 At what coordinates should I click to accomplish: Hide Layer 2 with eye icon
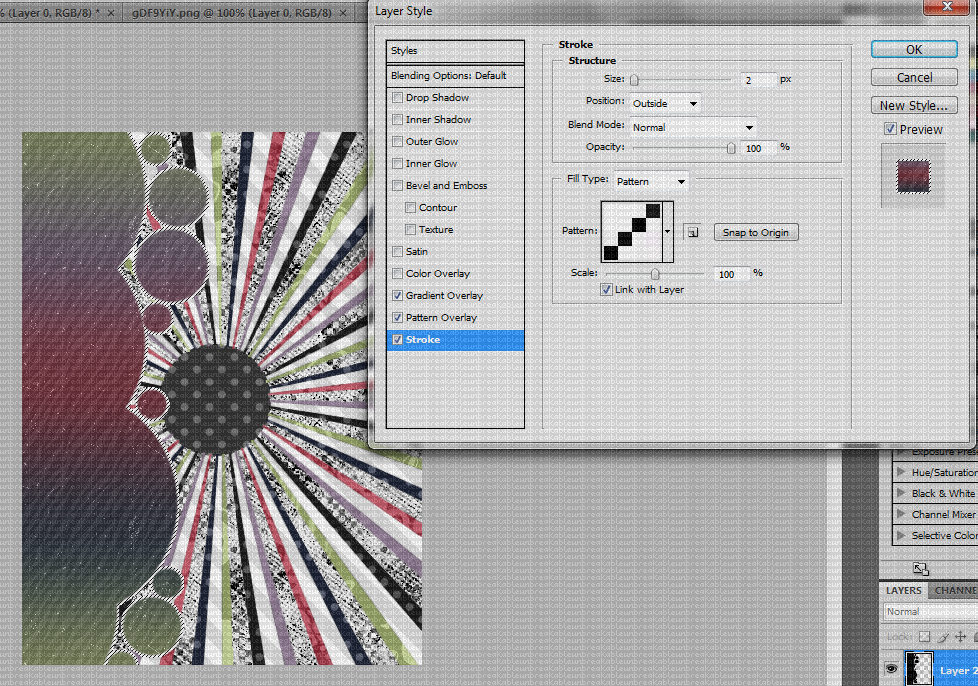tap(891, 669)
